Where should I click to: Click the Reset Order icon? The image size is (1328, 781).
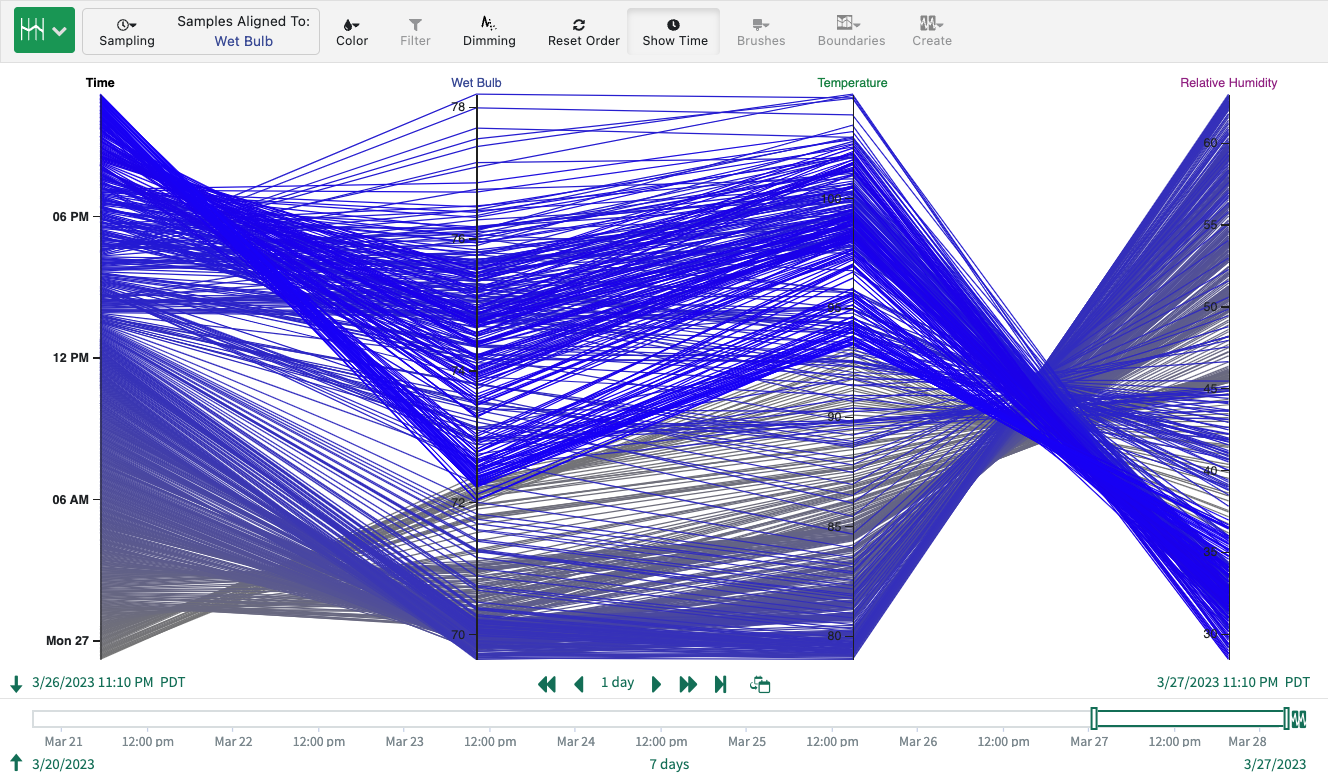(580, 24)
